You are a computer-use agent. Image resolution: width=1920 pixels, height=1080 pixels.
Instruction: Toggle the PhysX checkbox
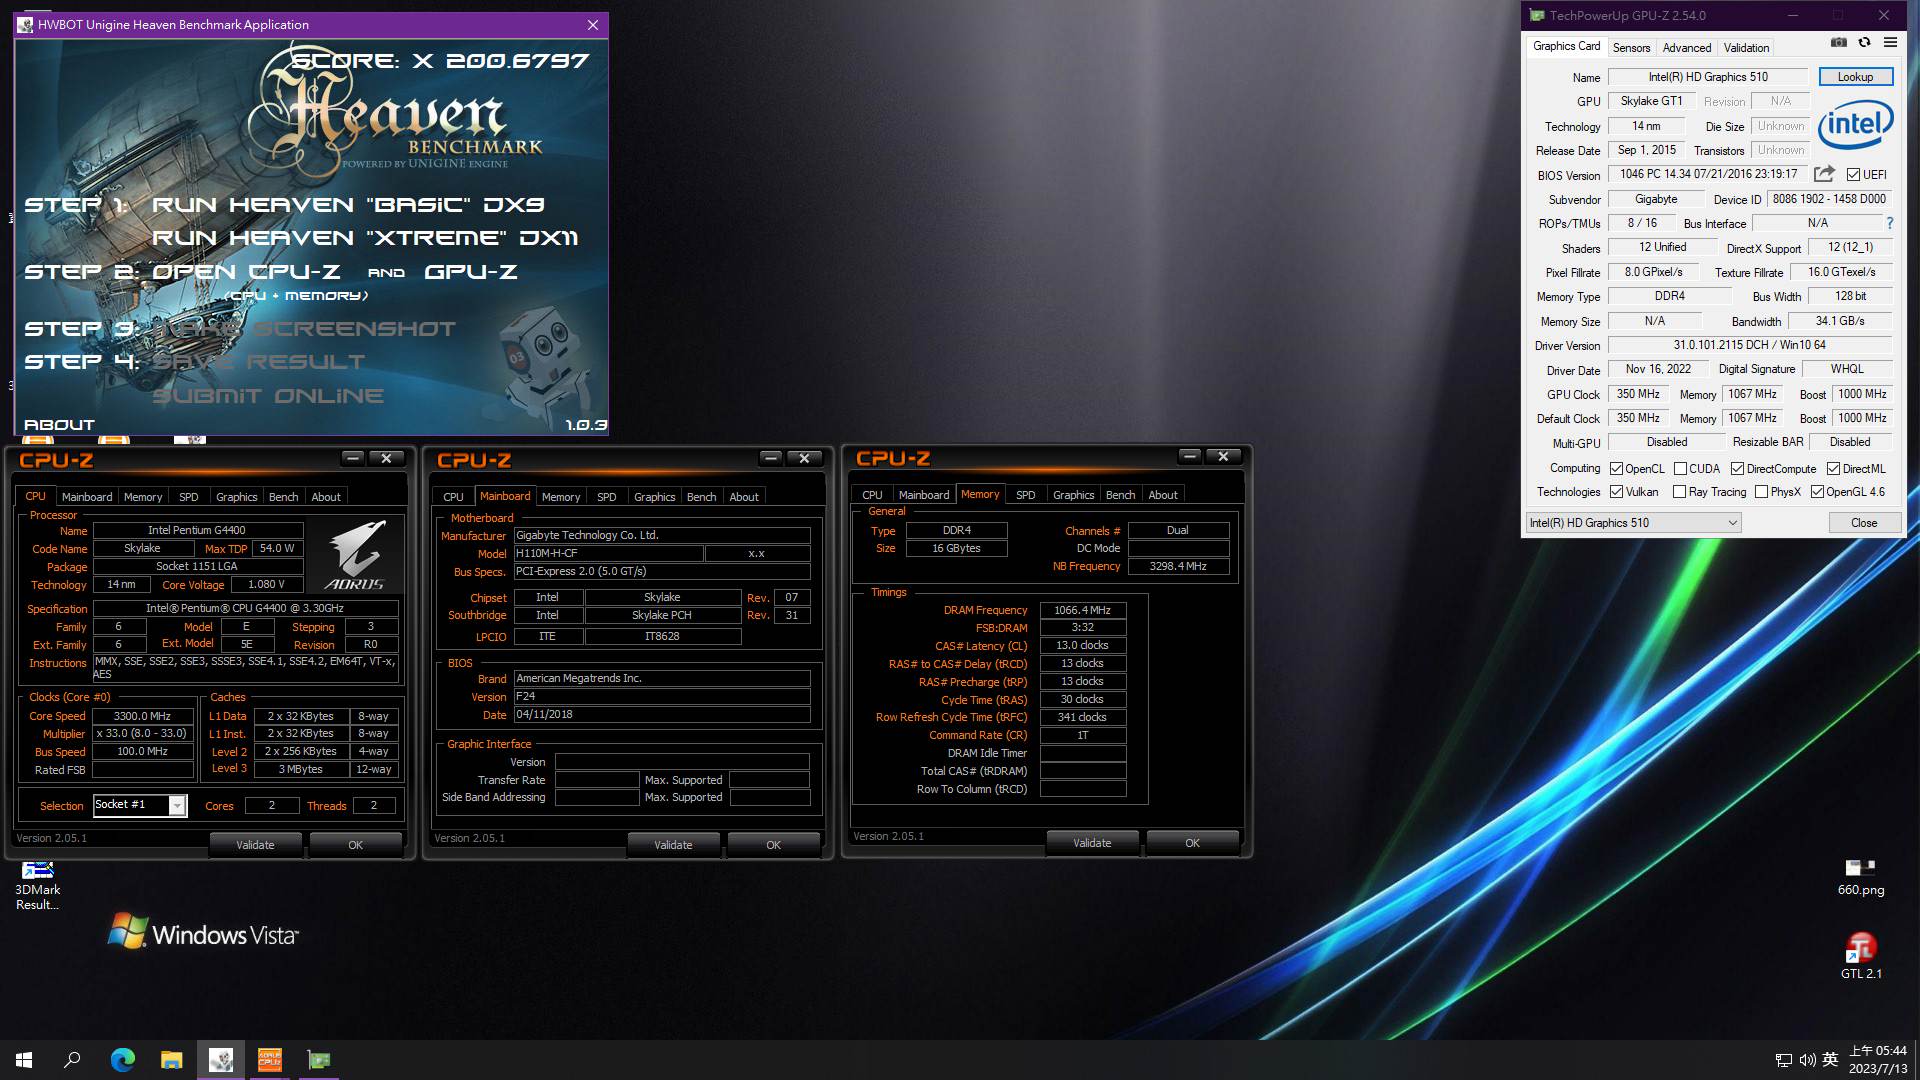click(1761, 492)
